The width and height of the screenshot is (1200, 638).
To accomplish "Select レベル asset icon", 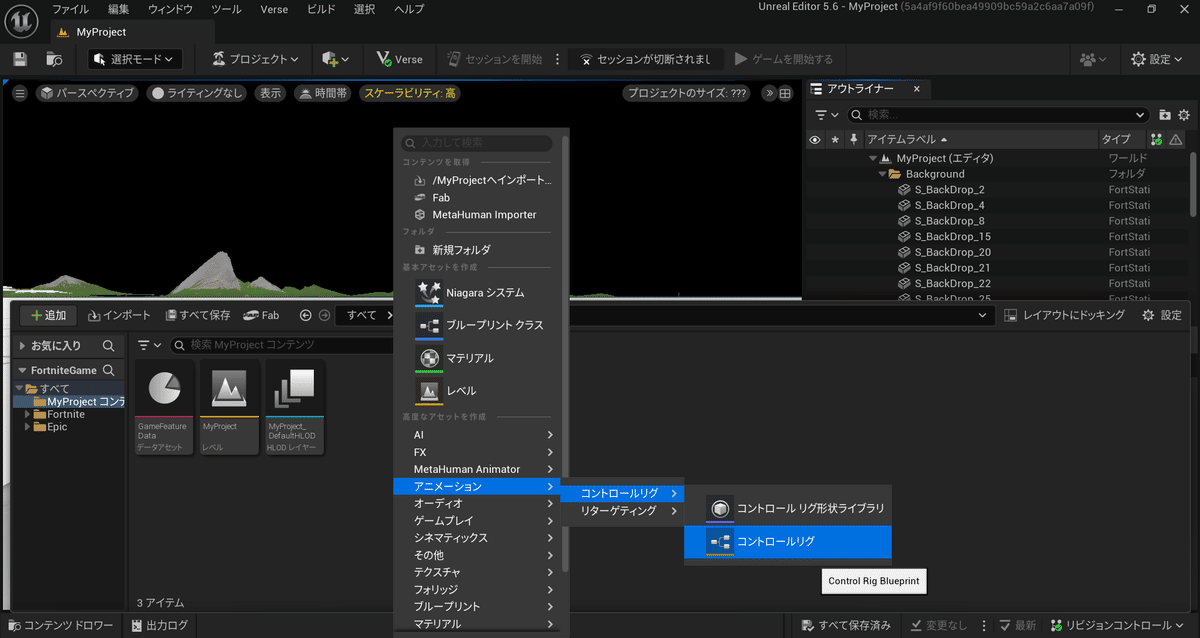I will click(x=429, y=391).
